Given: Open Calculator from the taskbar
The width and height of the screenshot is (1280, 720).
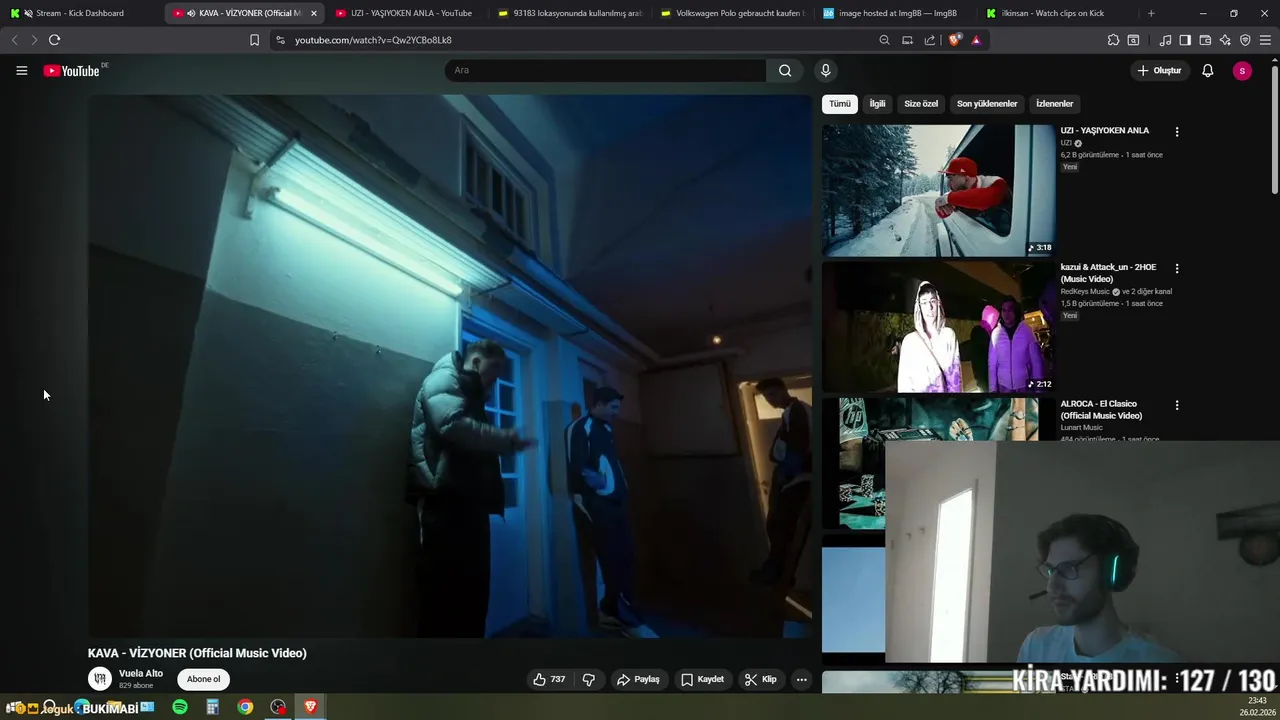Looking at the screenshot, I should tap(212, 707).
